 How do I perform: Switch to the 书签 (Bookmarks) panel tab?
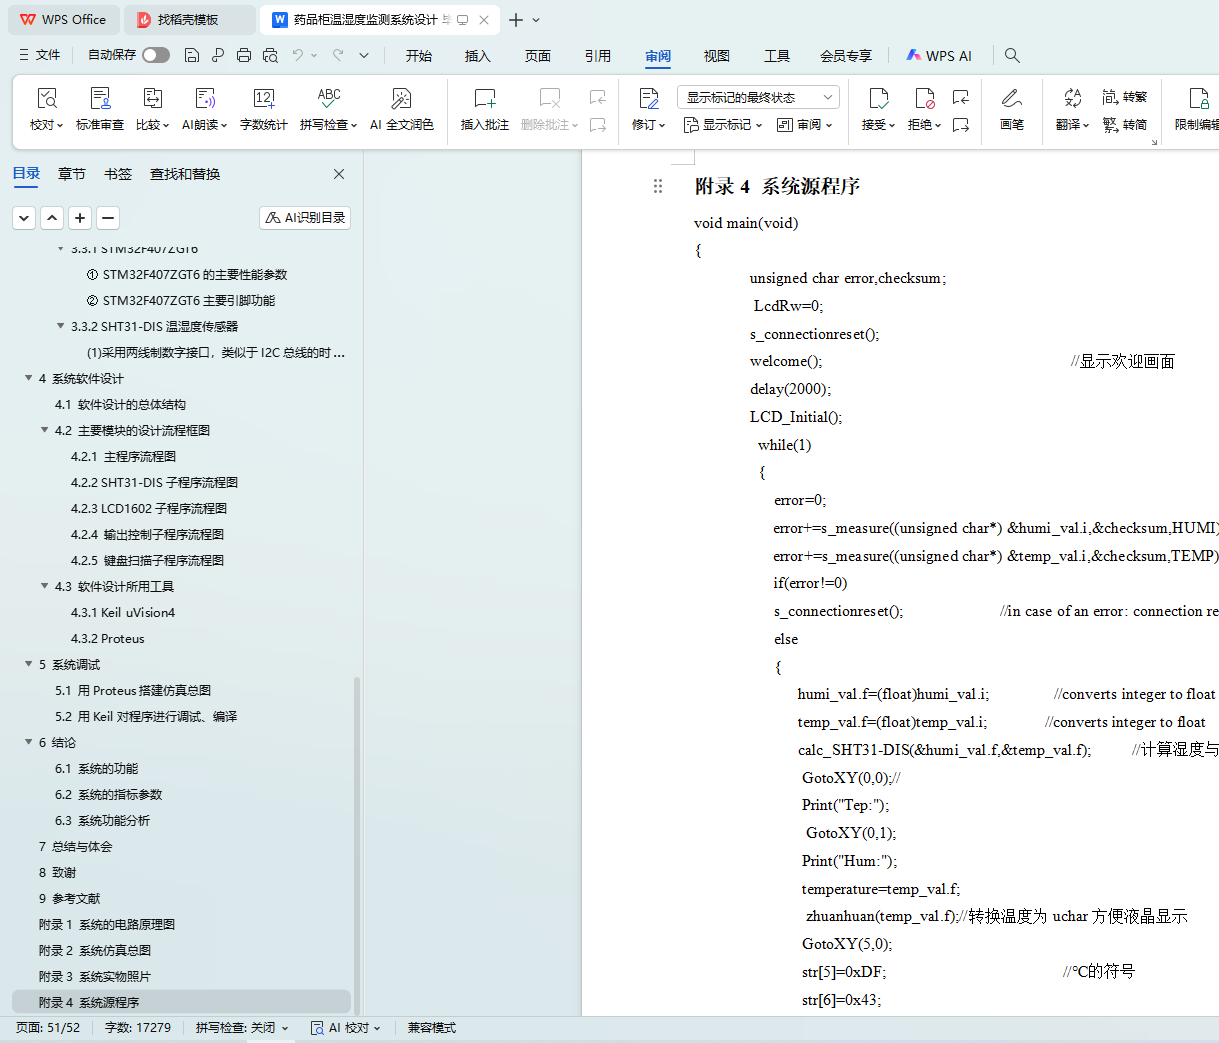tap(118, 174)
